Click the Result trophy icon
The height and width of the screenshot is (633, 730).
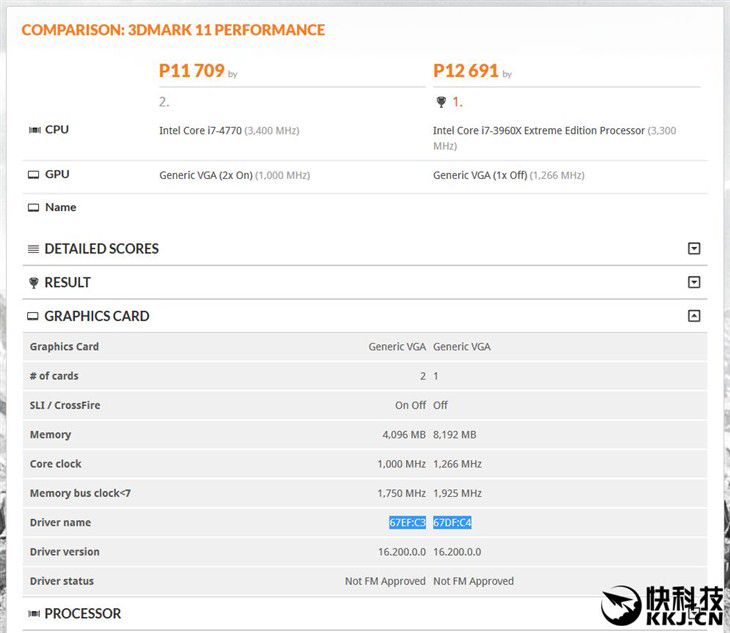tap(34, 283)
